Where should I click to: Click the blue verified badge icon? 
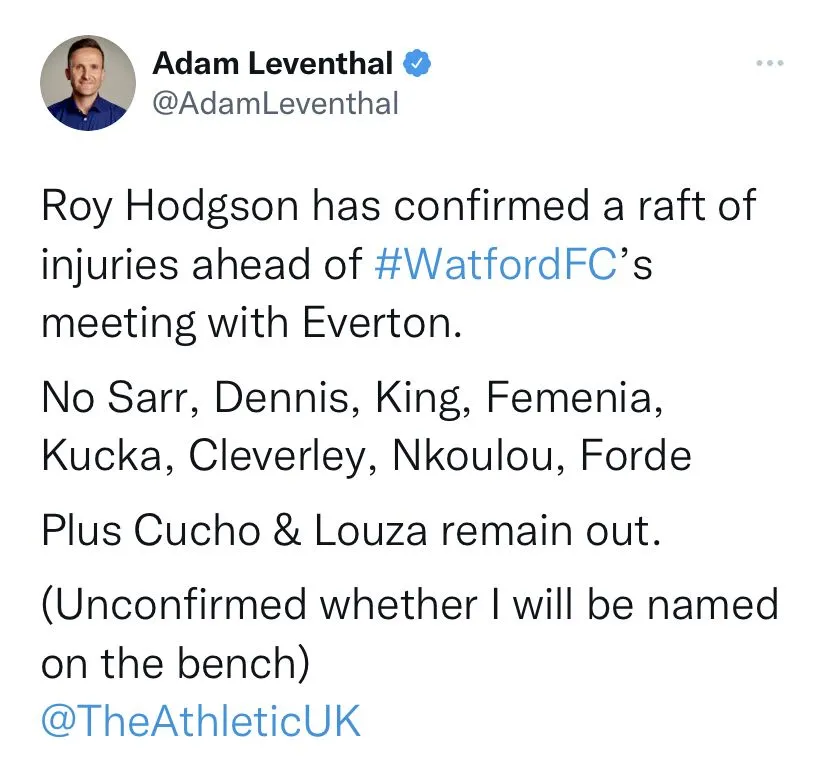(x=417, y=64)
